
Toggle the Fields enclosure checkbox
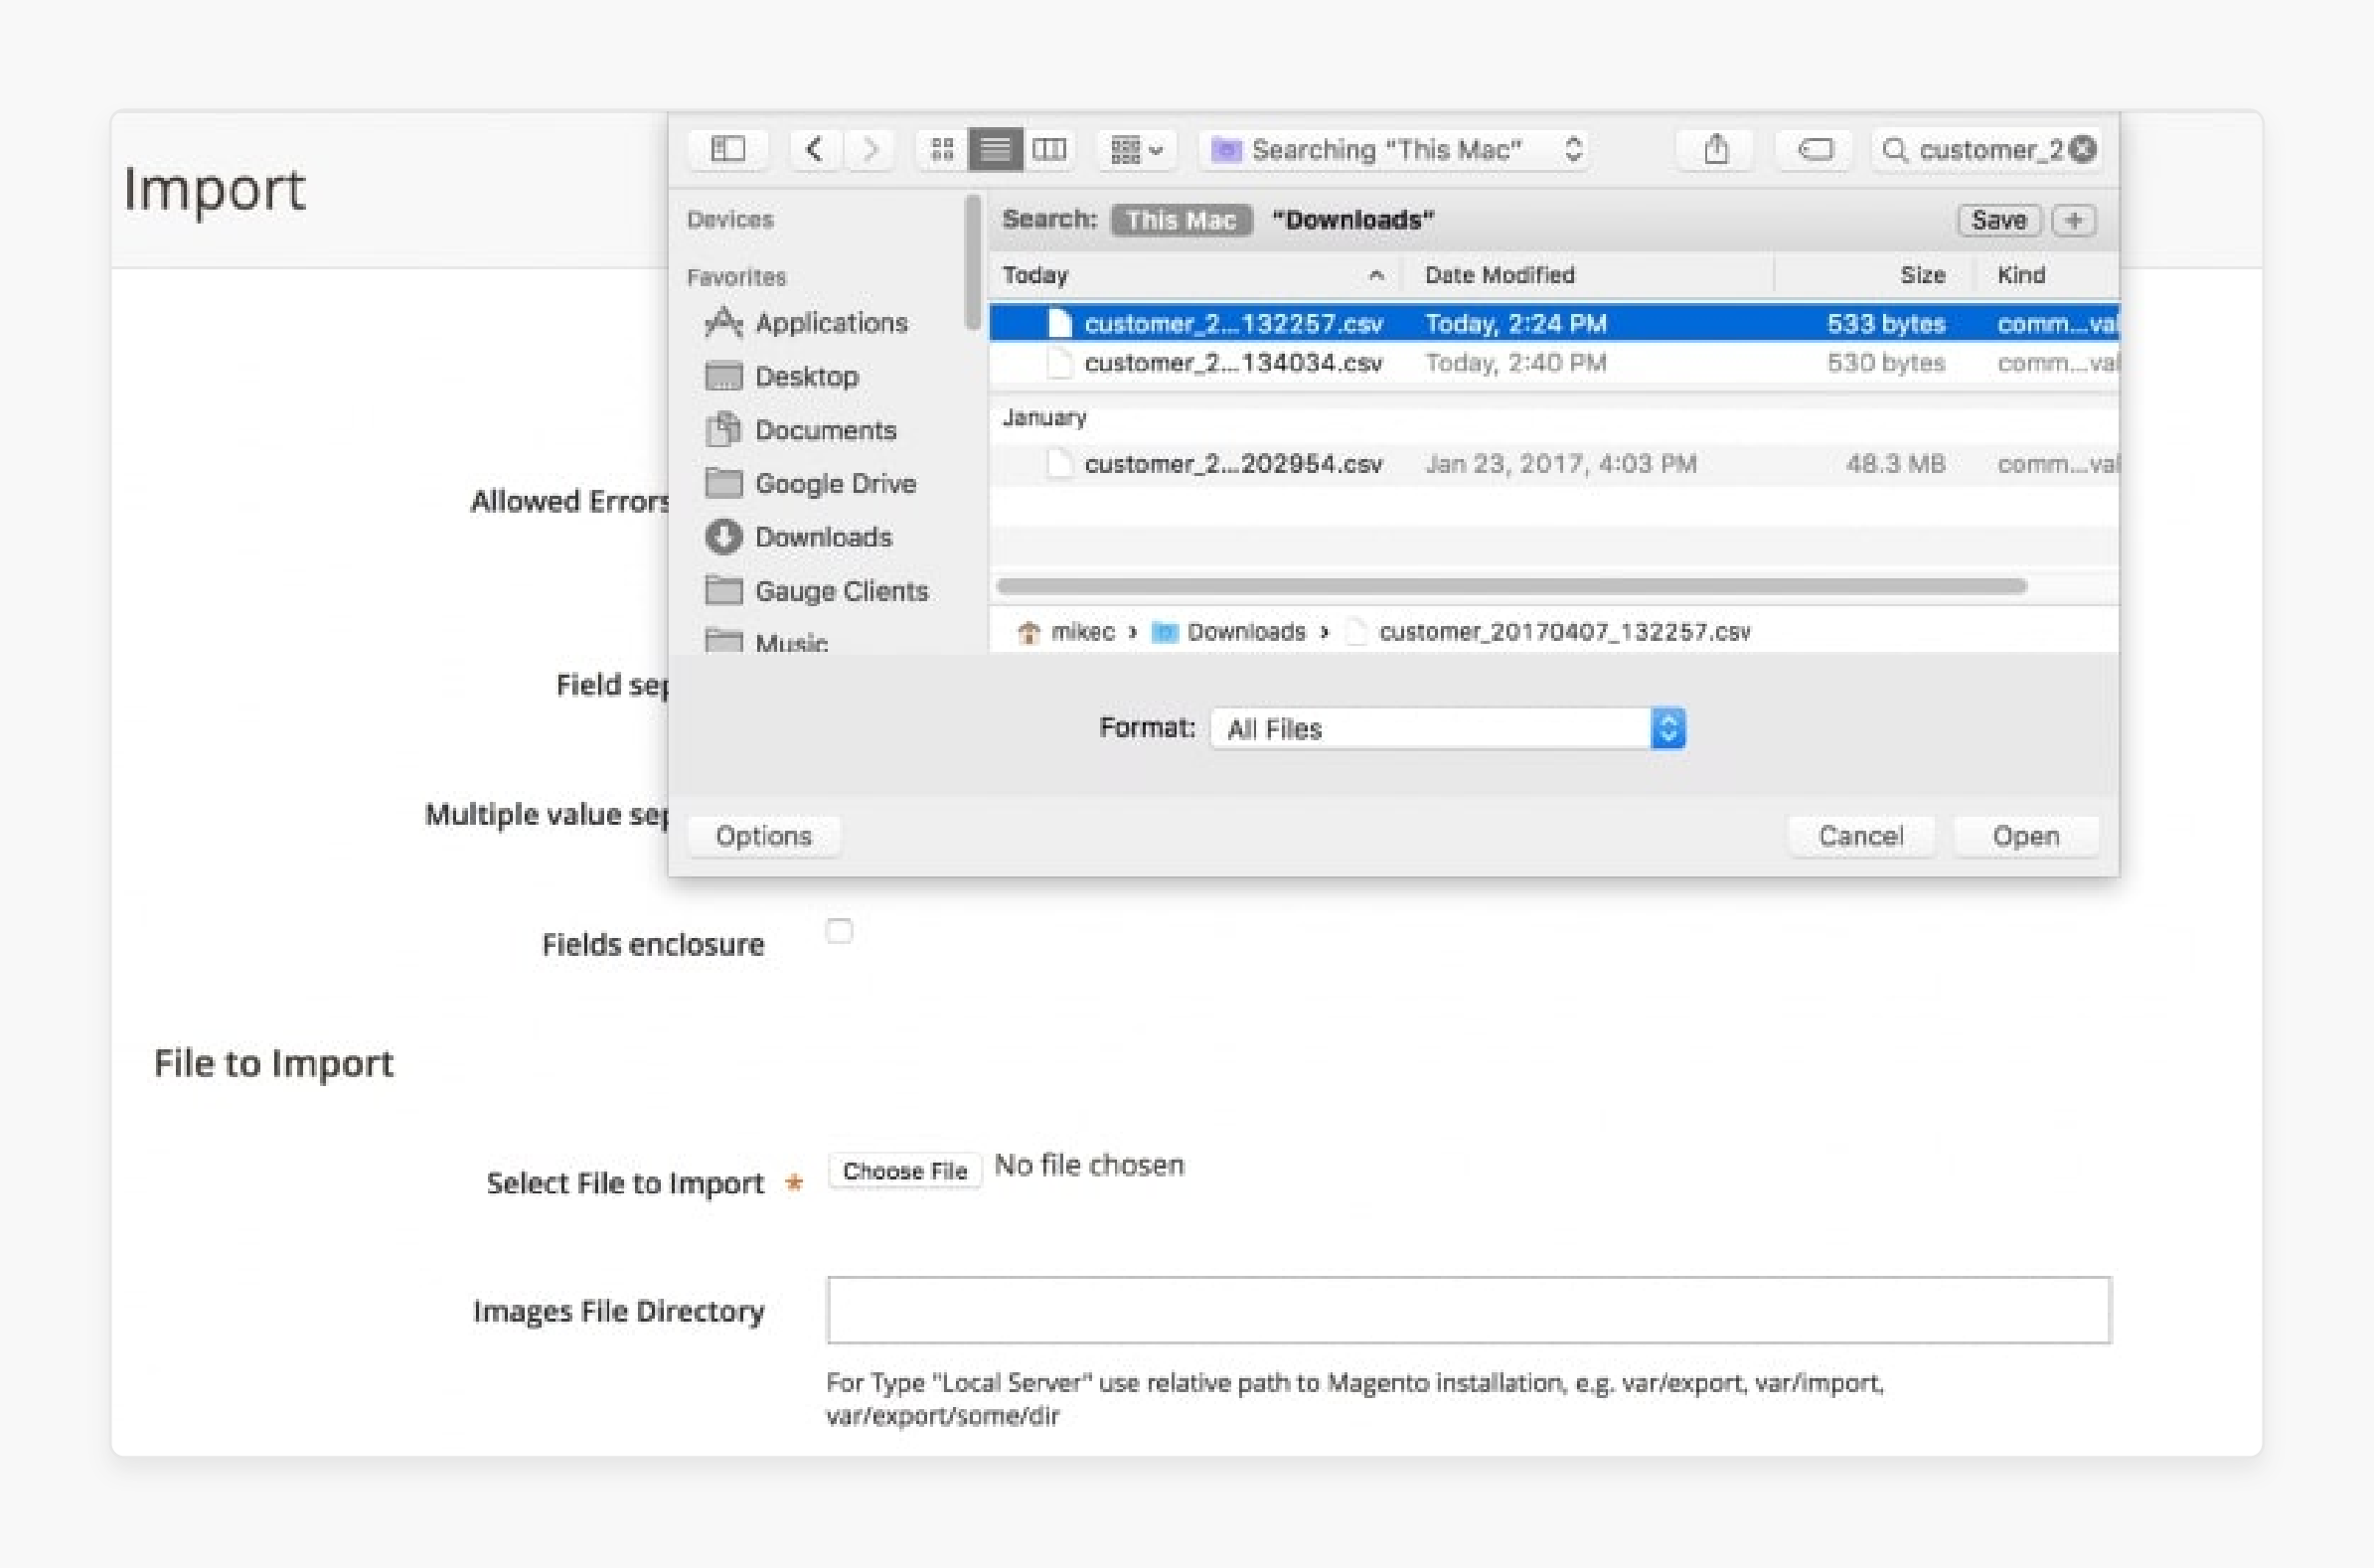pos(839,931)
